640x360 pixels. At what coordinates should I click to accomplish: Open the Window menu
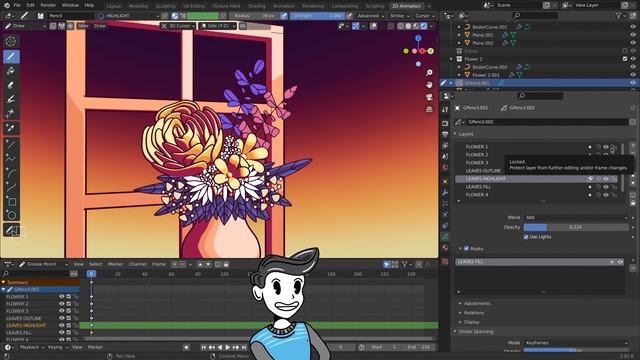point(70,5)
